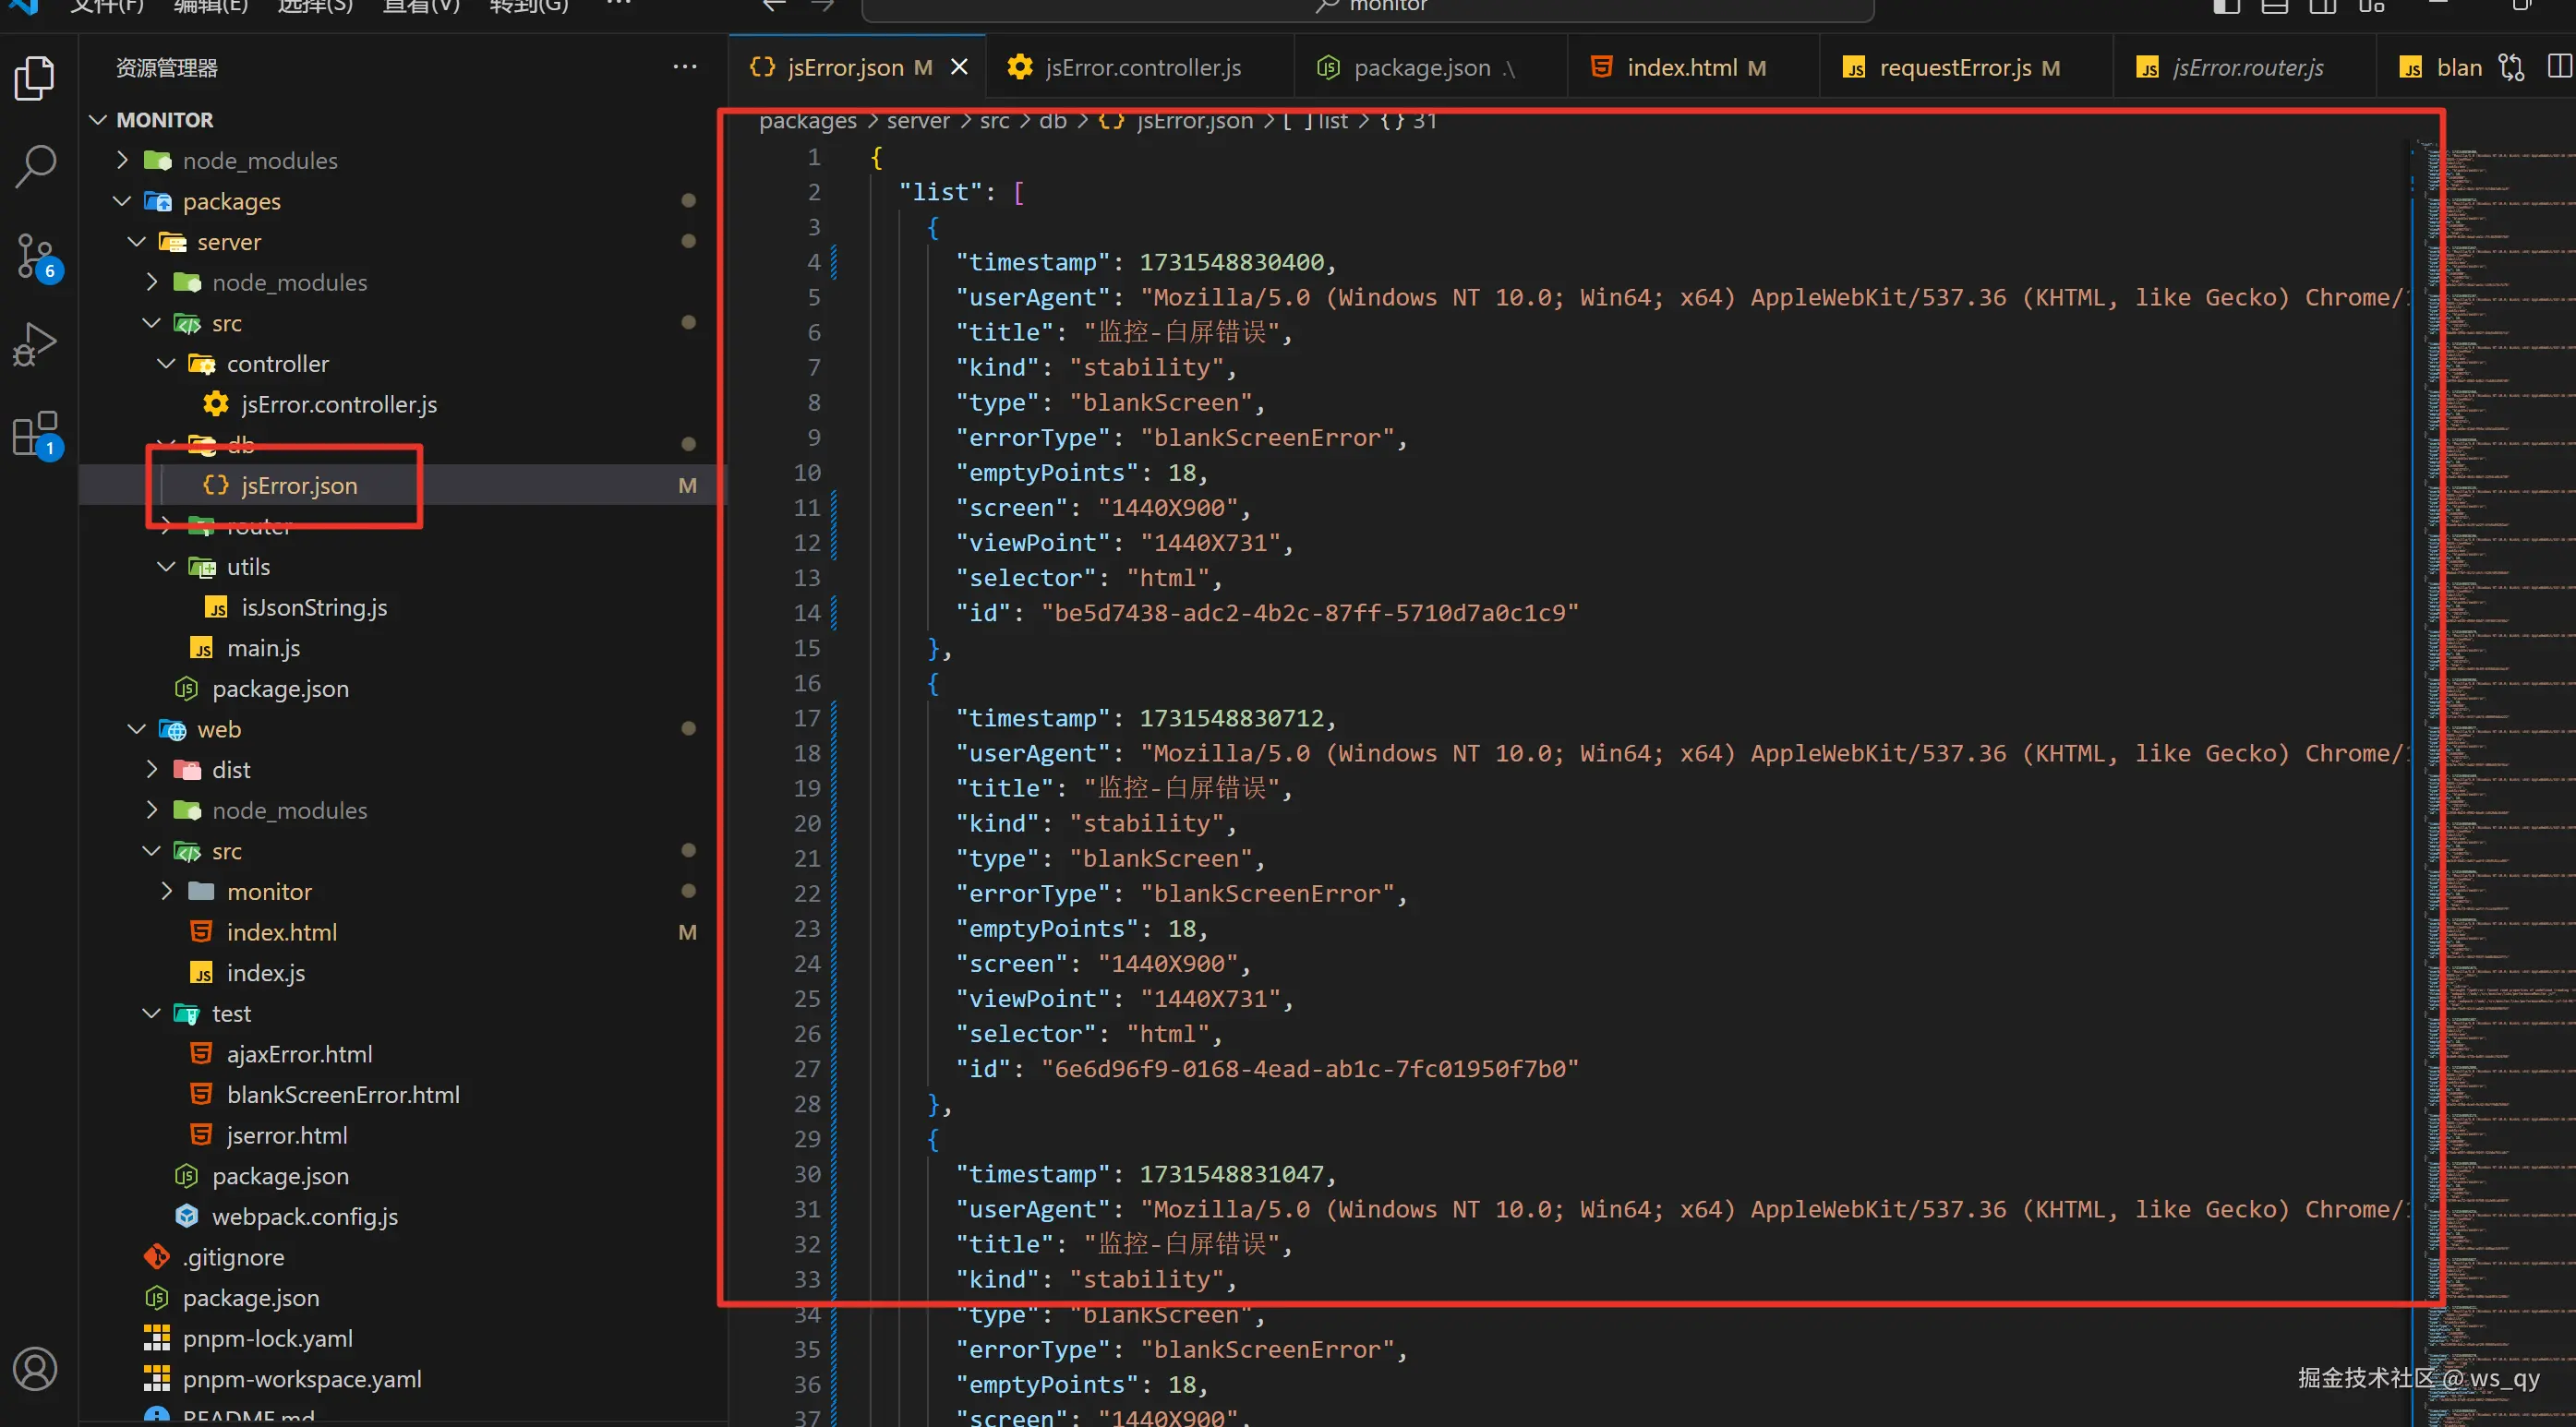Click compare changes icon in tab bar

coord(2511,67)
